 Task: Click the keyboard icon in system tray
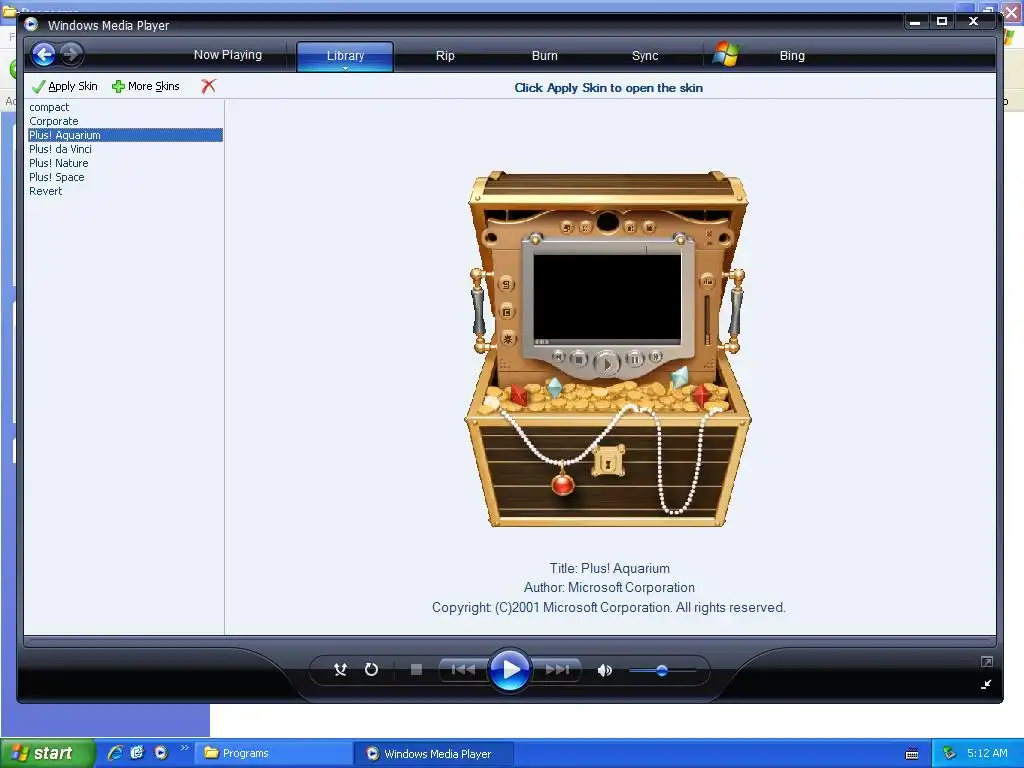912,754
